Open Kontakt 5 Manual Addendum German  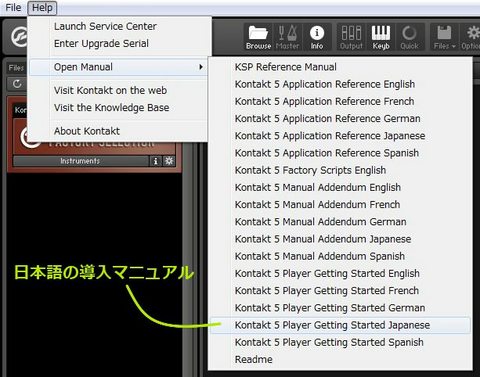coord(340,222)
